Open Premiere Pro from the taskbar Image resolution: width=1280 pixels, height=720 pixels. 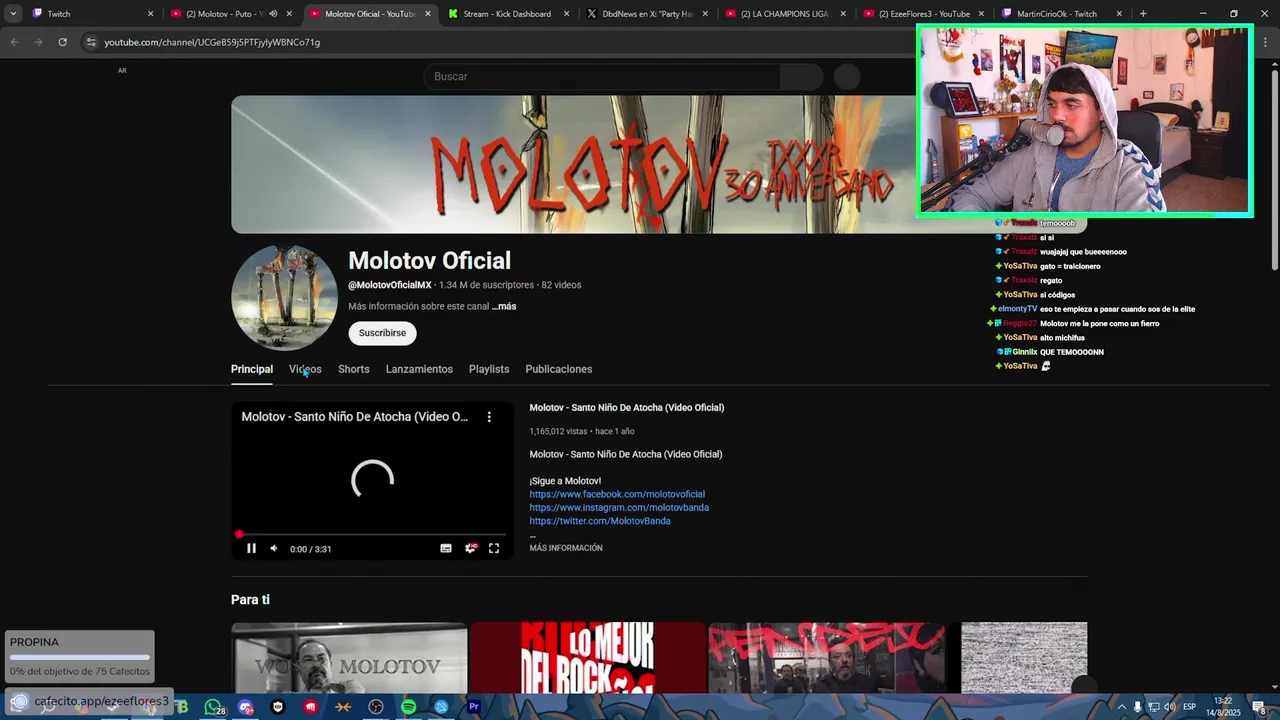pos(474,707)
